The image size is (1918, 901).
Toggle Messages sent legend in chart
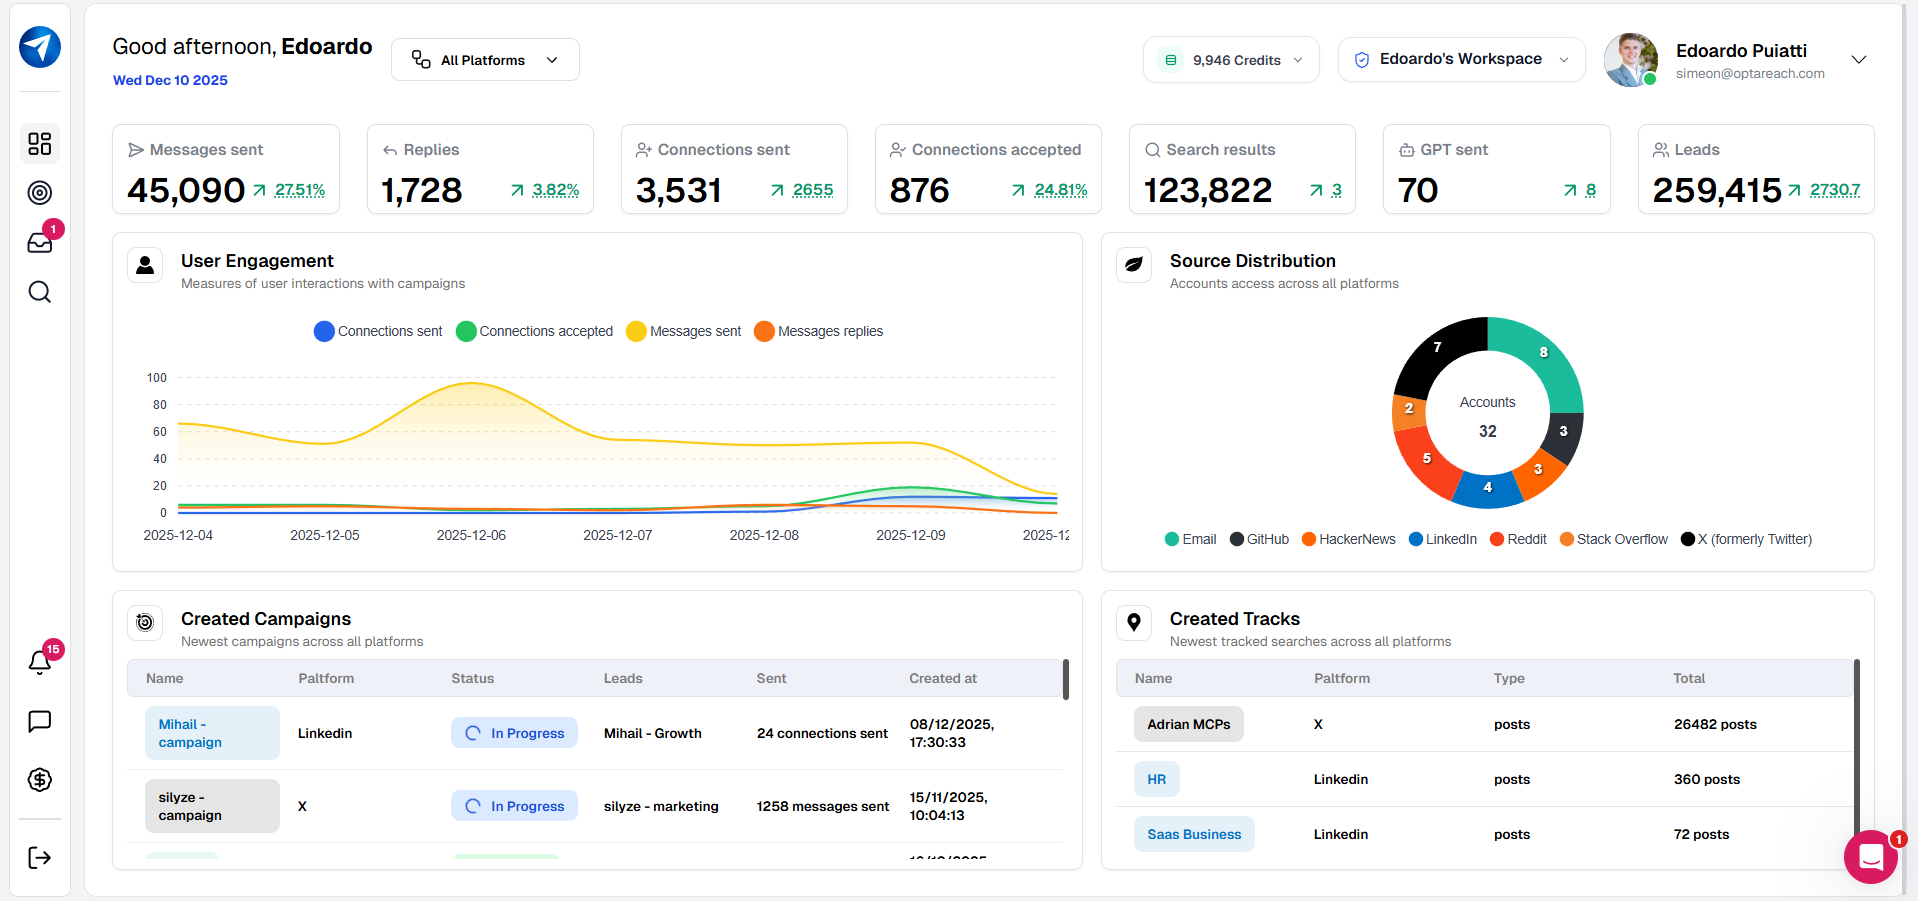click(684, 331)
